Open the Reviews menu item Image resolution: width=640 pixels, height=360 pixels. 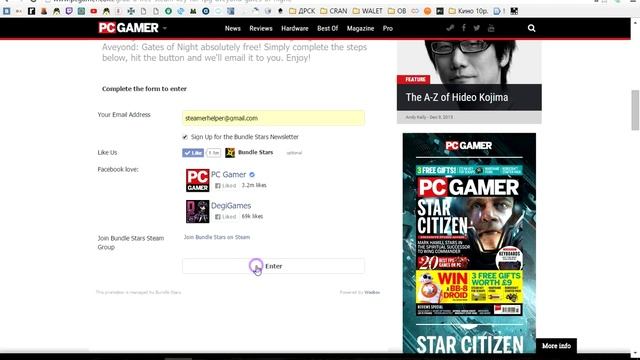(x=261, y=28)
